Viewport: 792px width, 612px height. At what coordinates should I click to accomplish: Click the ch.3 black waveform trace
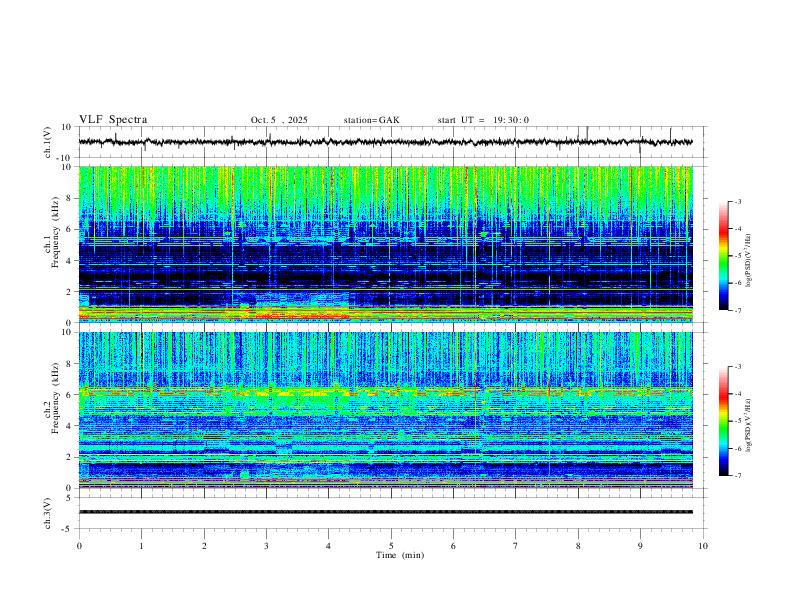pos(385,512)
